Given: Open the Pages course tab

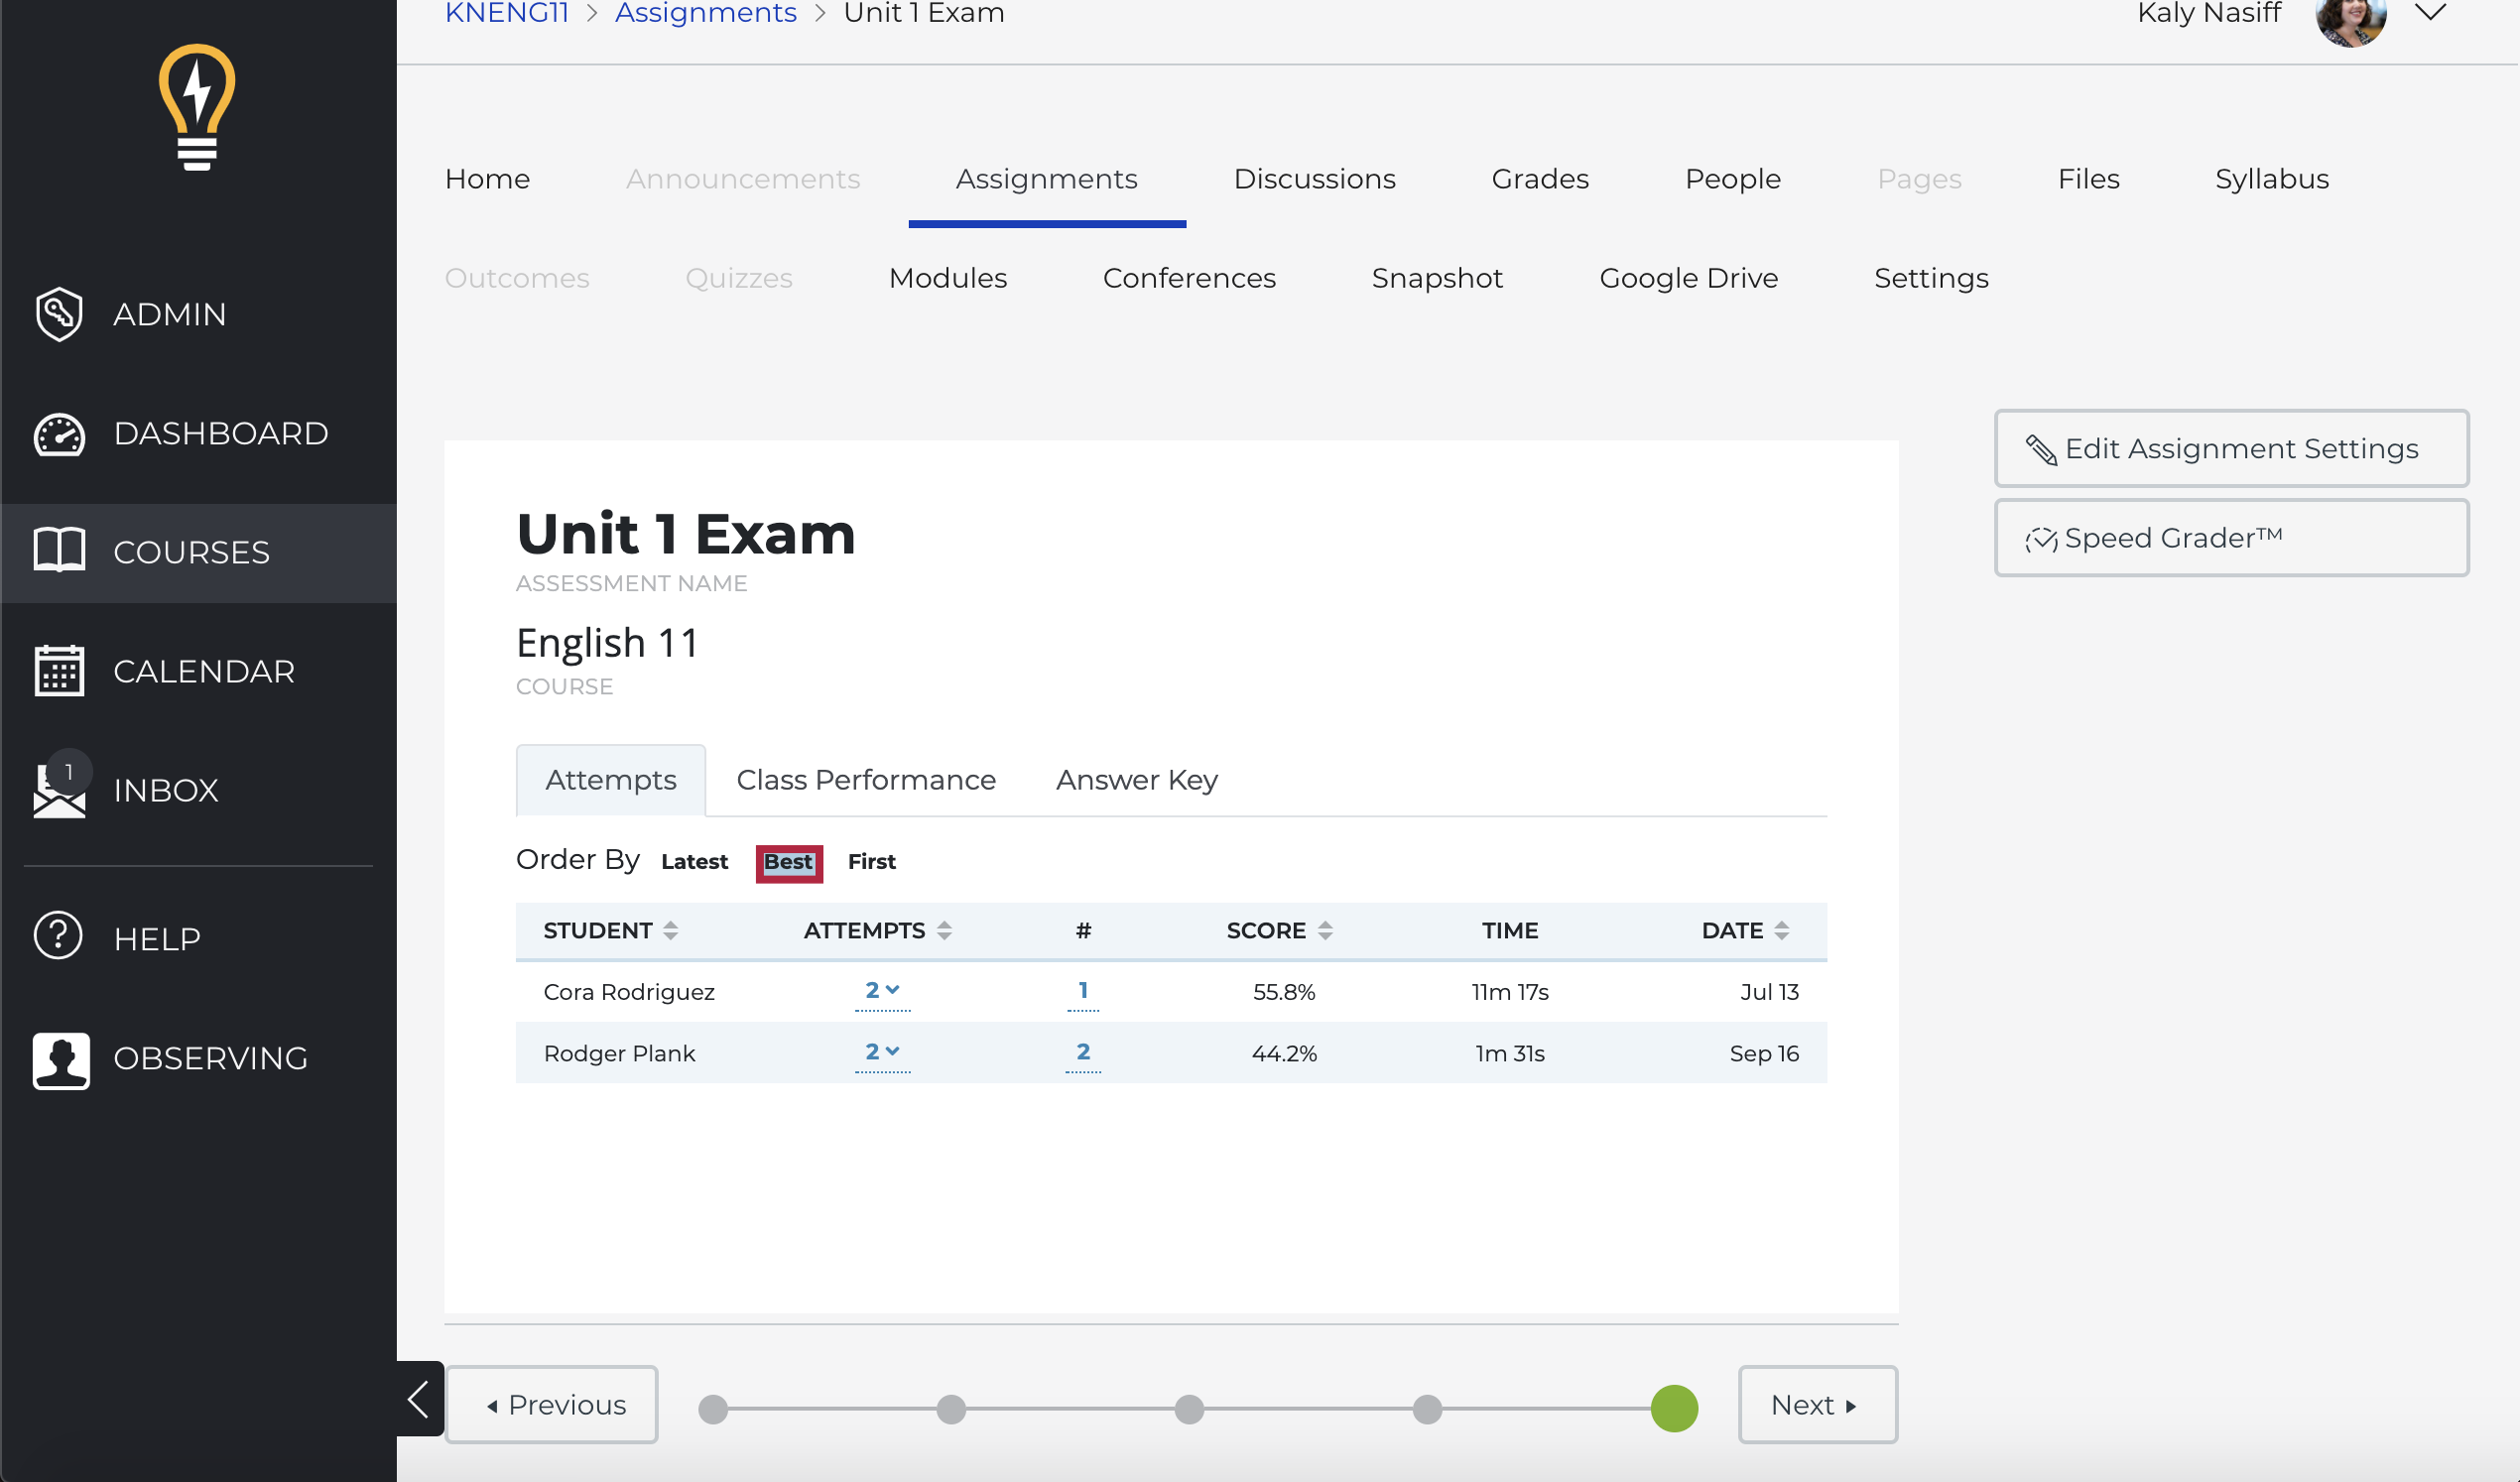Looking at the screenshot, I should coord(1918,179).
